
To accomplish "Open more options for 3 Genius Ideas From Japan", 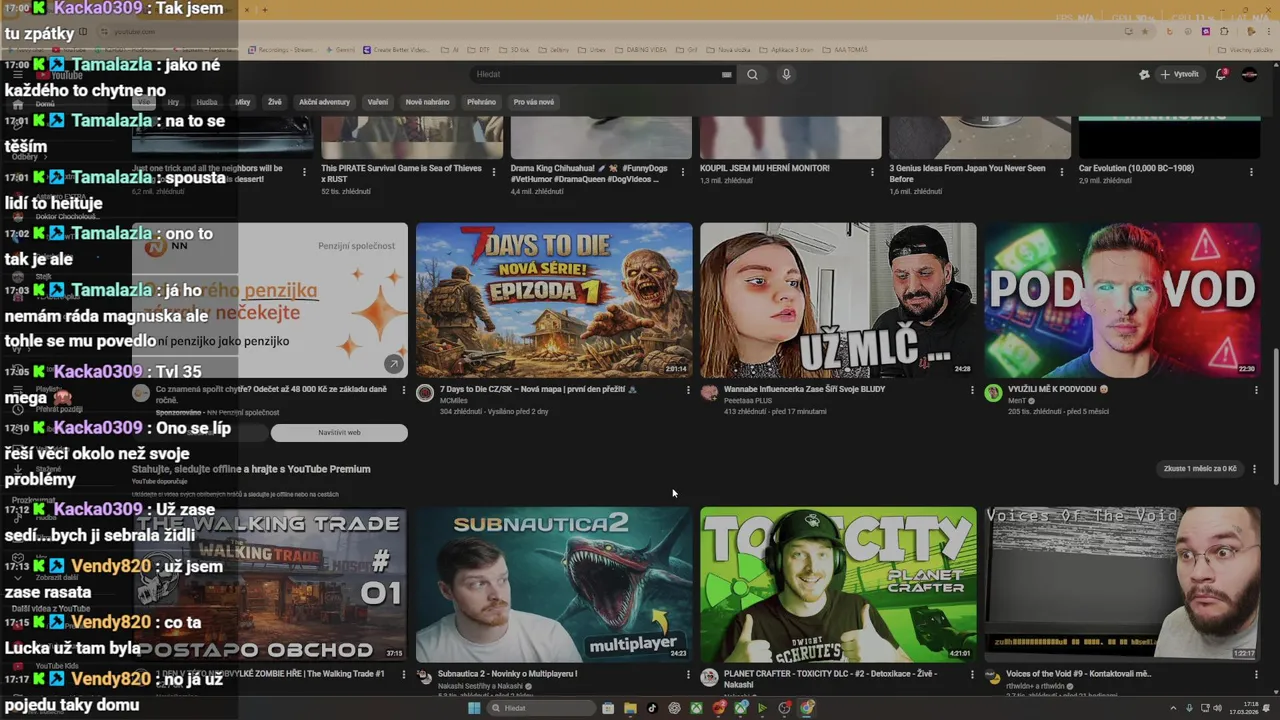I will (1062, 172).
